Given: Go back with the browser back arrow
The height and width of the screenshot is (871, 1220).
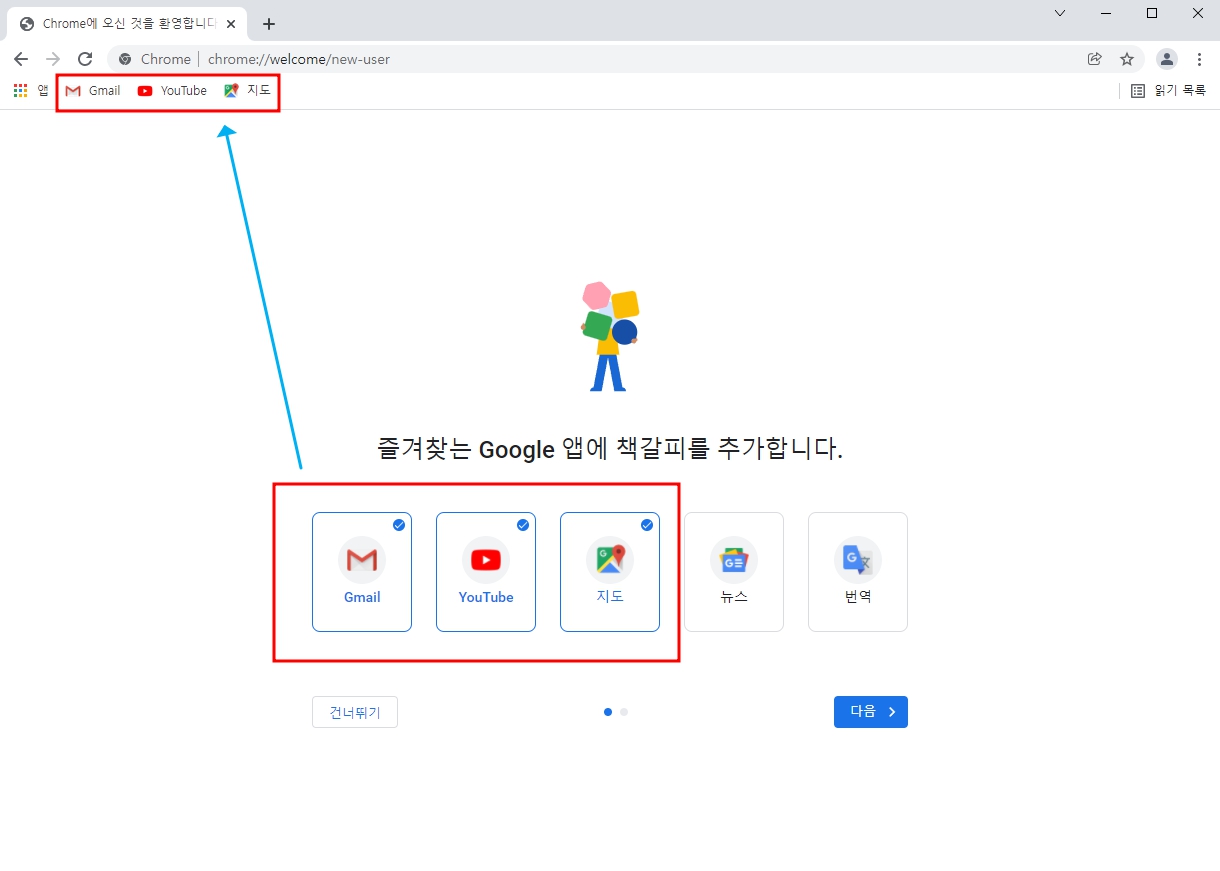Looking at the screenshot, I should (x=21, y=59).
